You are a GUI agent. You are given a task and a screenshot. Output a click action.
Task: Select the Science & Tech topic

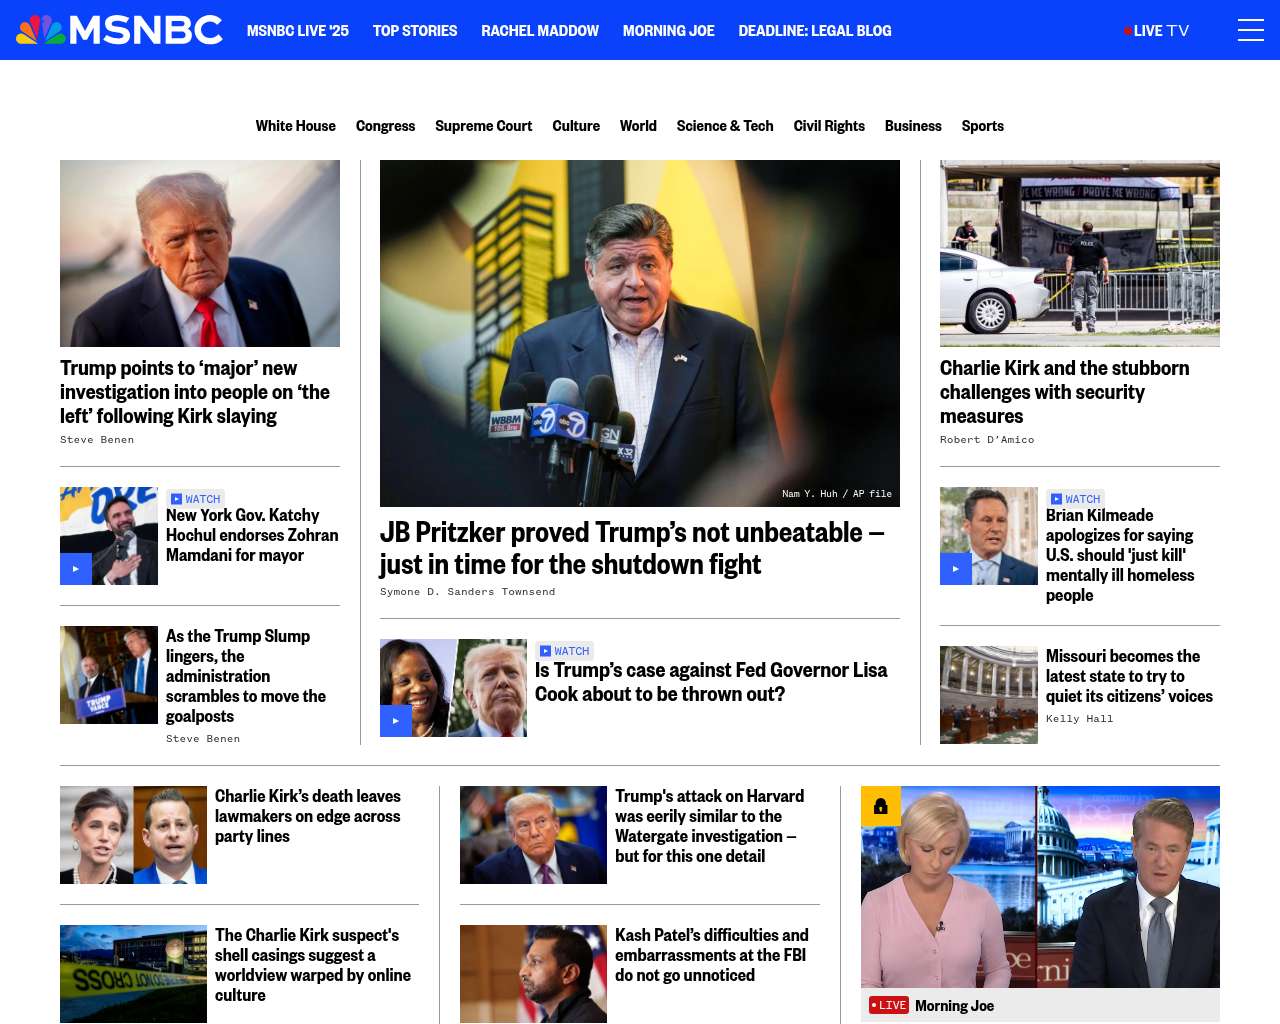click(x=725, y=126)
